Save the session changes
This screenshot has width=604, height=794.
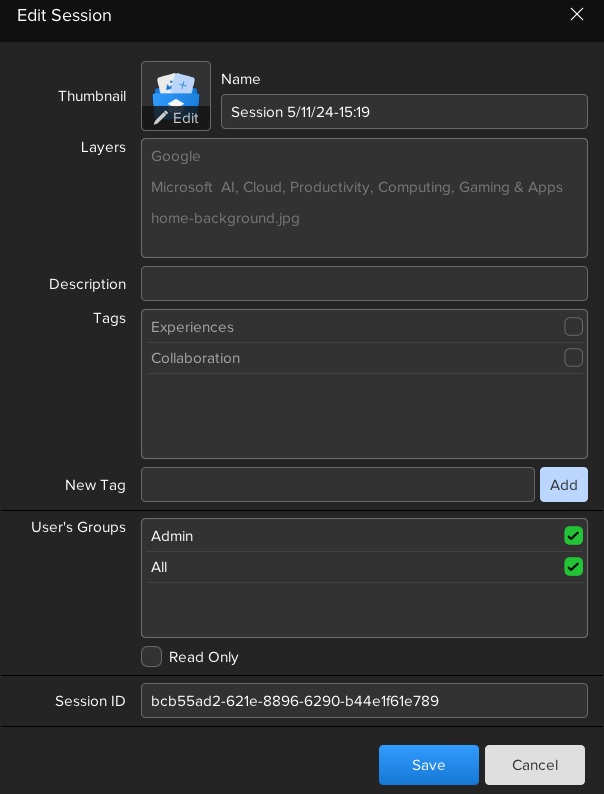tap(428, 765)
